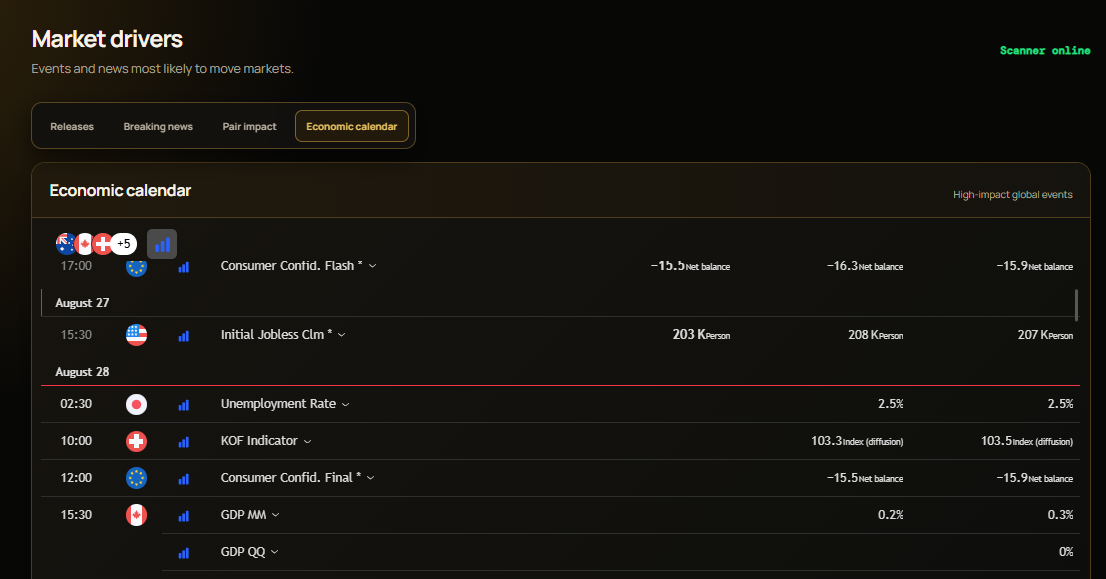Click the 0% value for GDP QQ
Screen dimensions: 1106x579
1066,551
